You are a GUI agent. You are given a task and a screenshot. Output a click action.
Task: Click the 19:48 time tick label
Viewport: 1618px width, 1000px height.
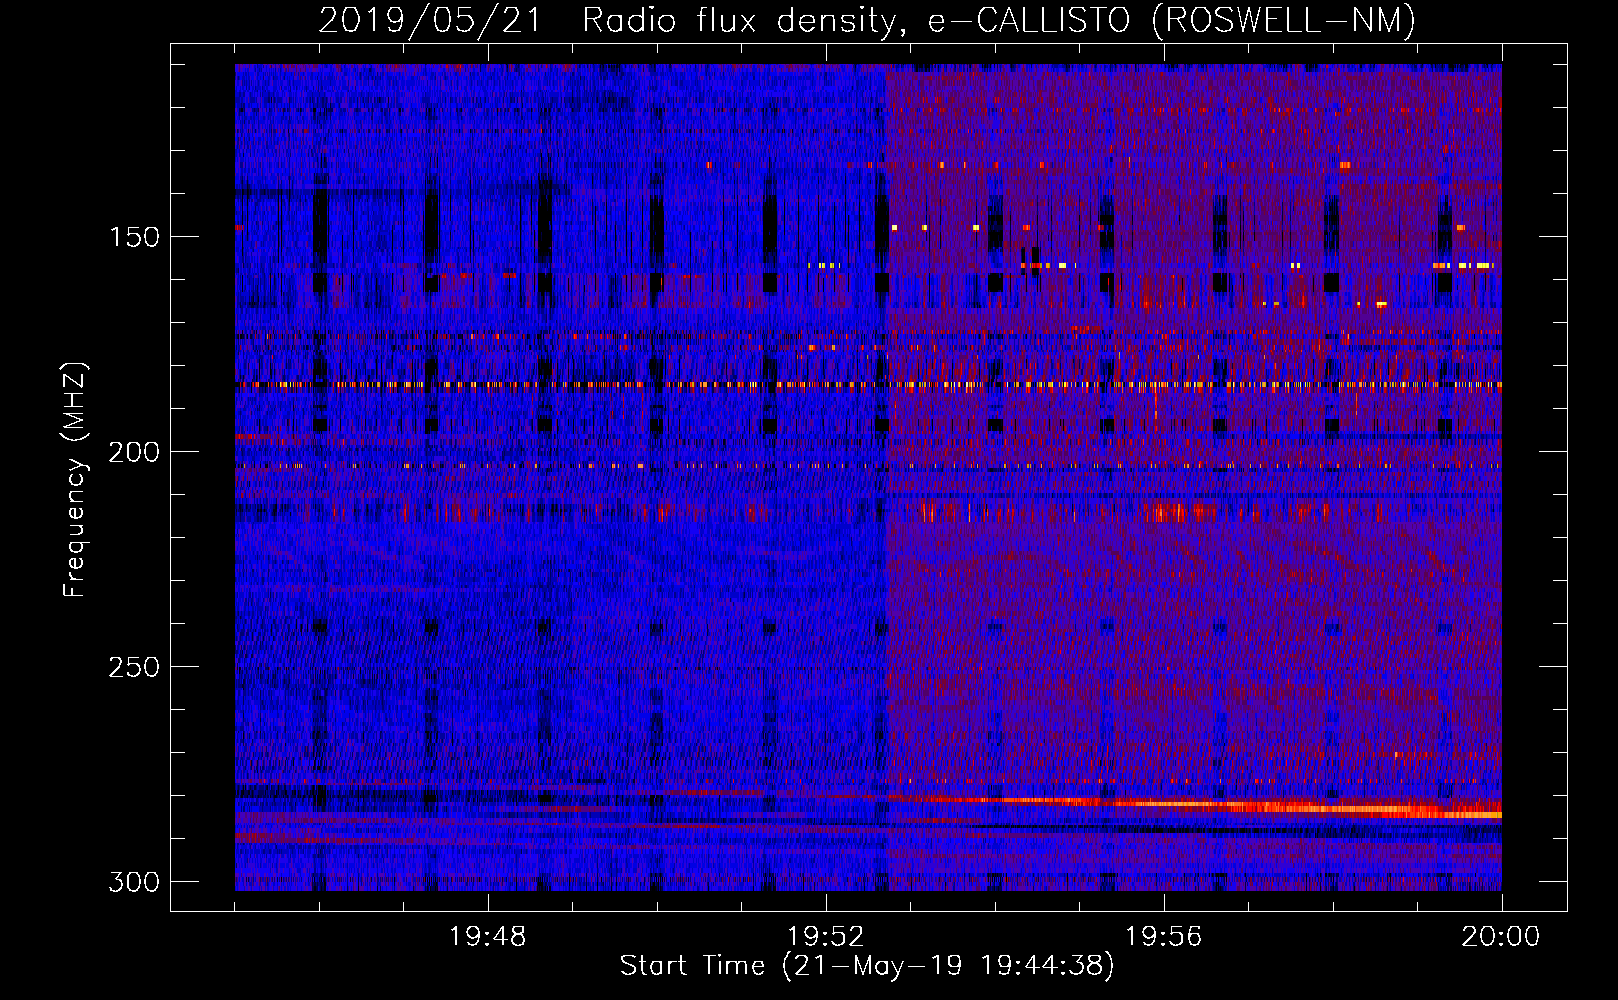pos(487,937)
